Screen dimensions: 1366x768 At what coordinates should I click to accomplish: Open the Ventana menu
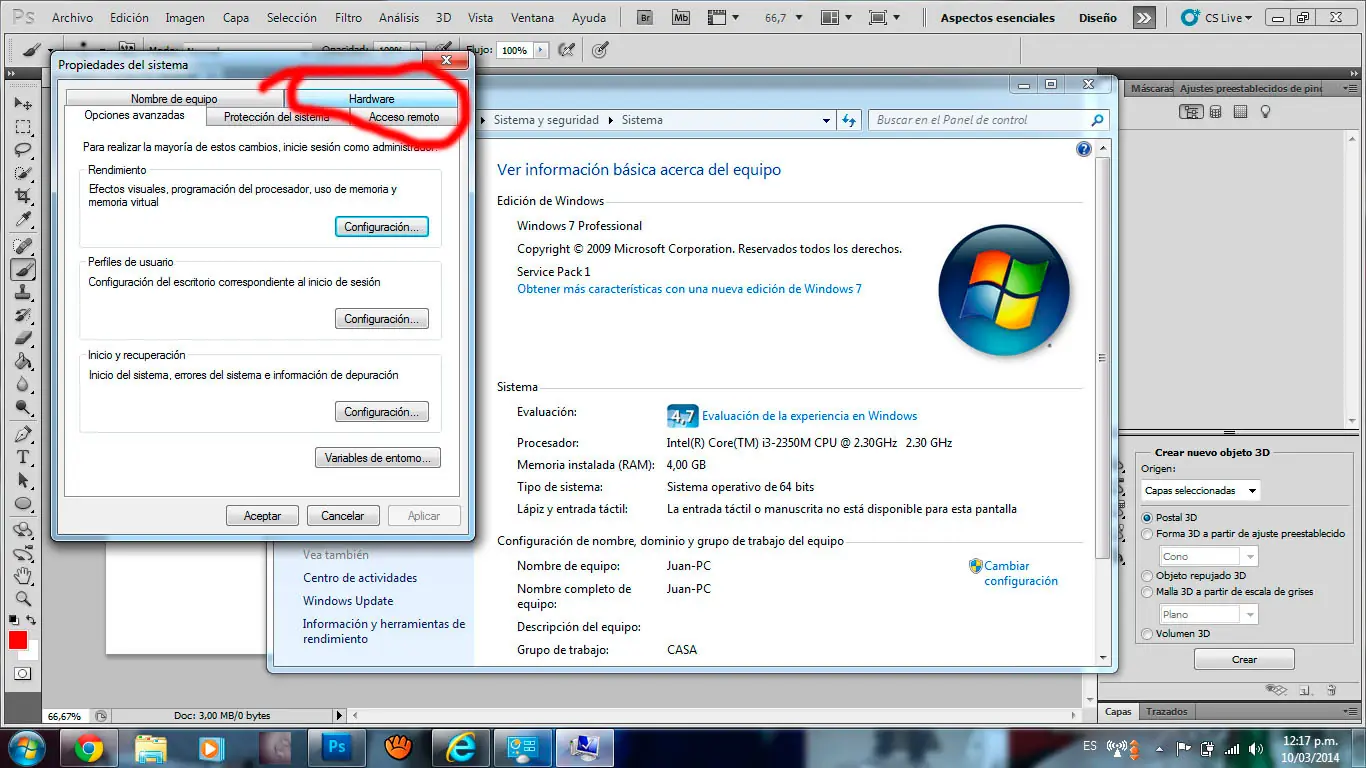coord(532,18)
